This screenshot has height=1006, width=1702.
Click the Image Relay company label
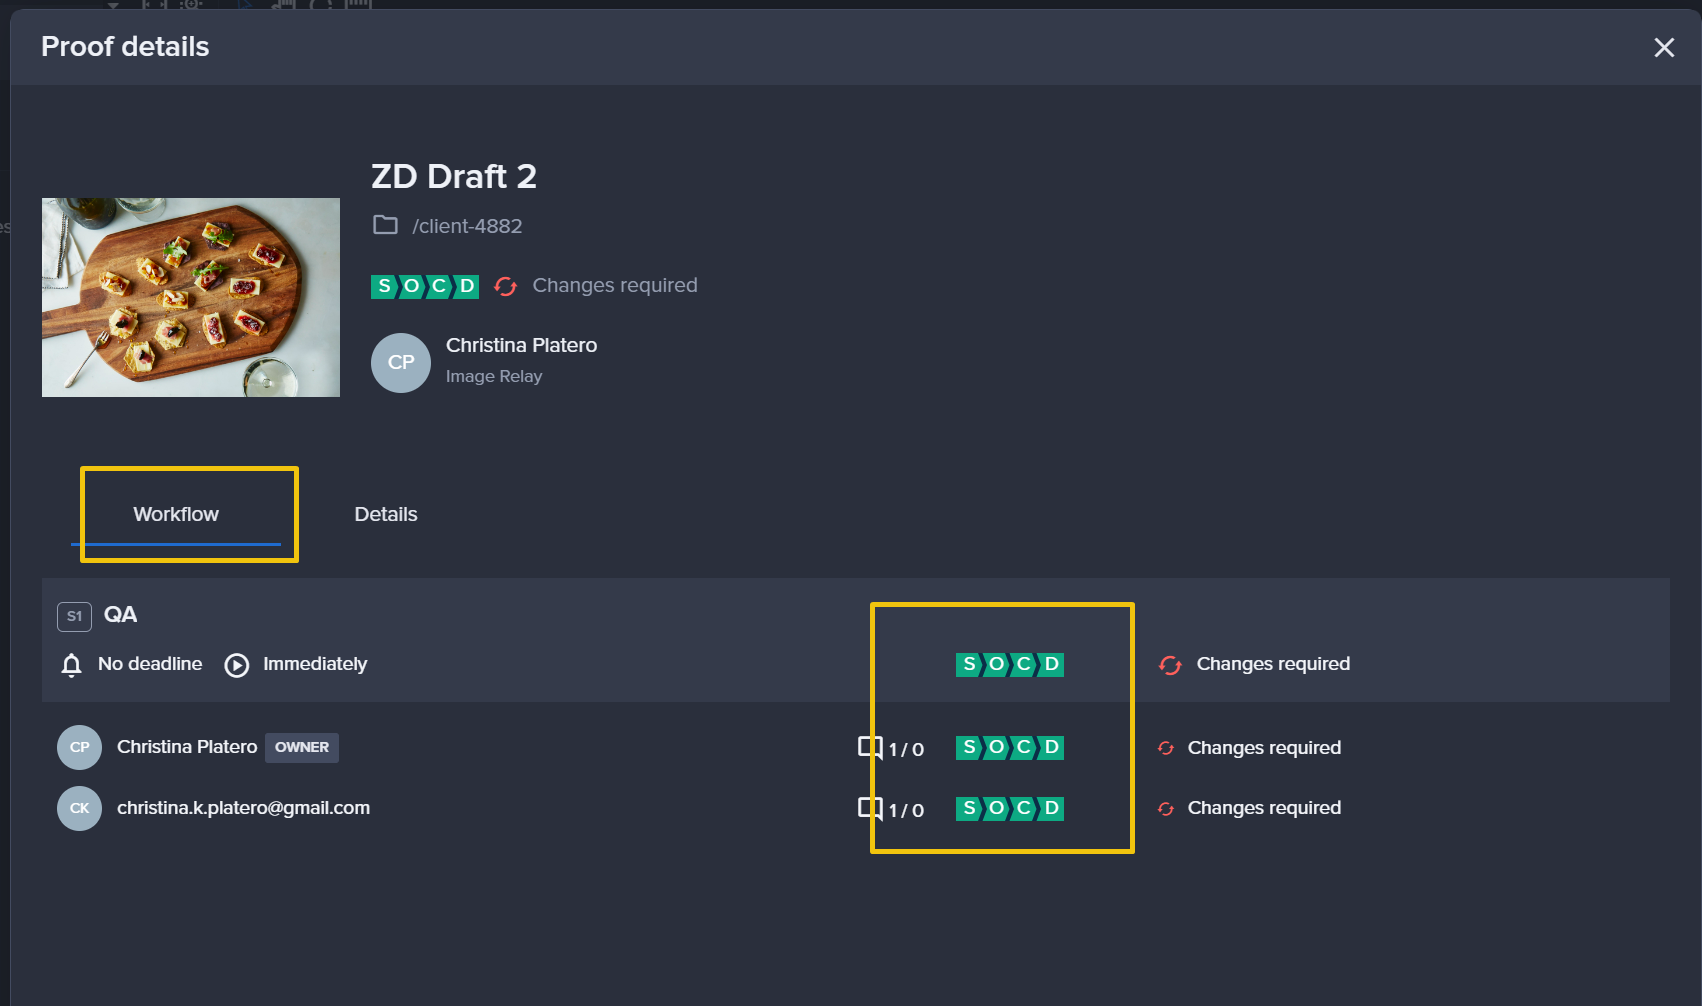point(494,376)
